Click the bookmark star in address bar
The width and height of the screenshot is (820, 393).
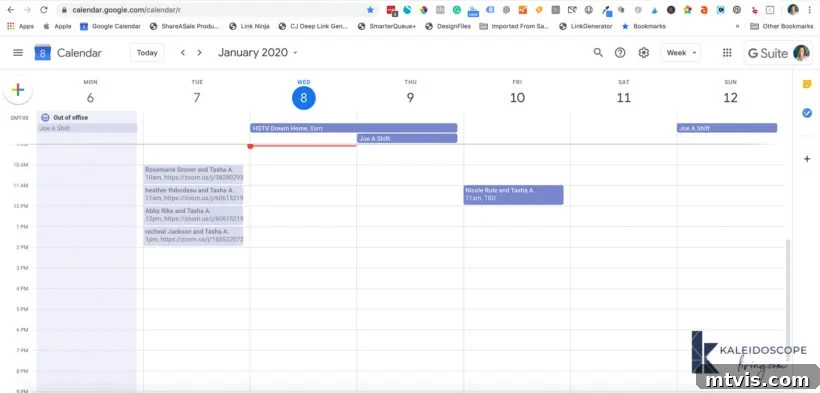370,9
